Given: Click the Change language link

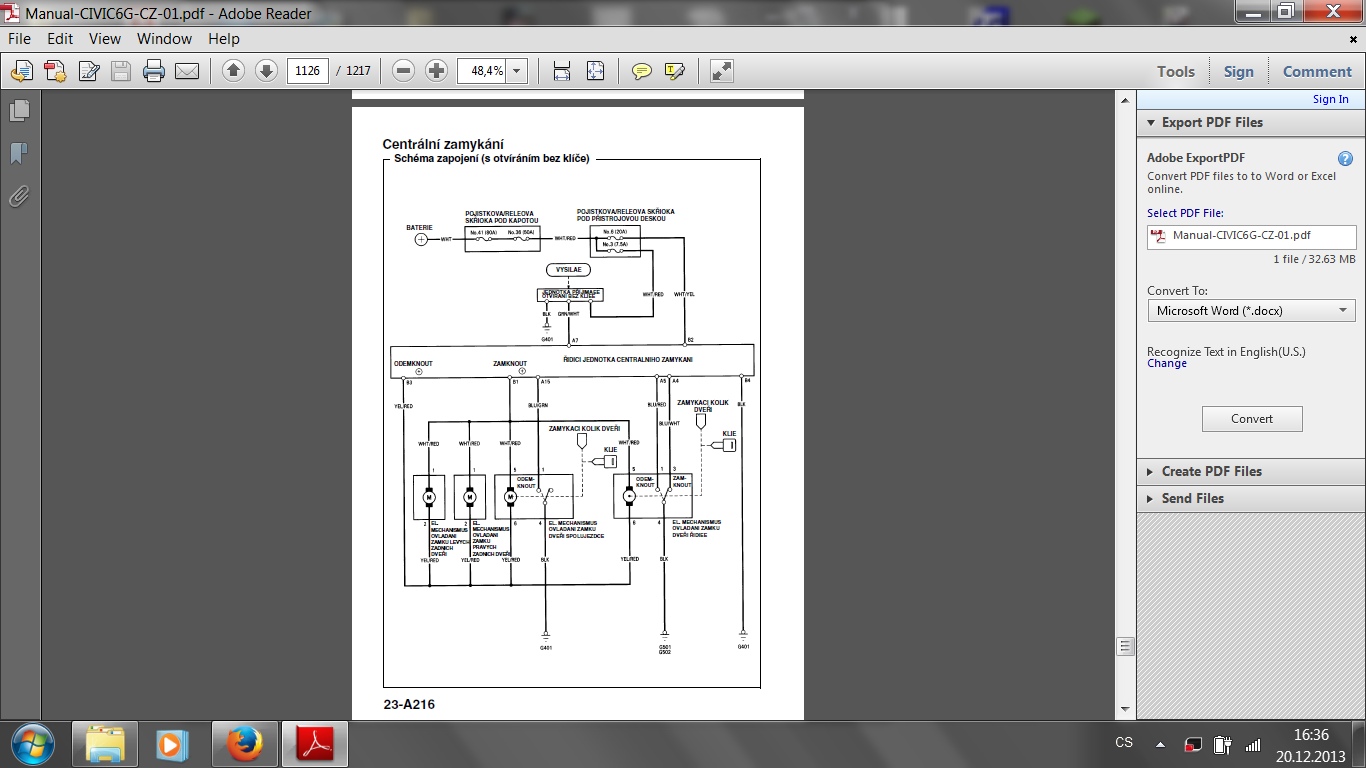Looking at the screenshot, I should pos(1167,364).
